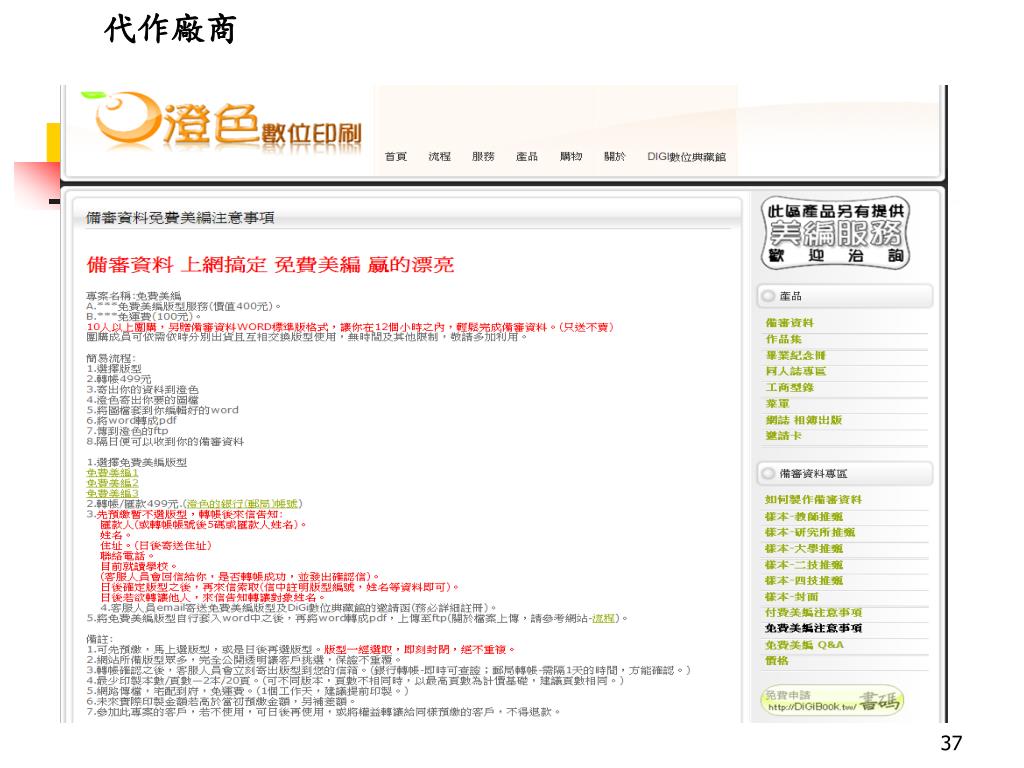Viewport: 1024px width, 768px height.
Task: Go to 購物 in the top navigation
Action: (x=571, y=157)
